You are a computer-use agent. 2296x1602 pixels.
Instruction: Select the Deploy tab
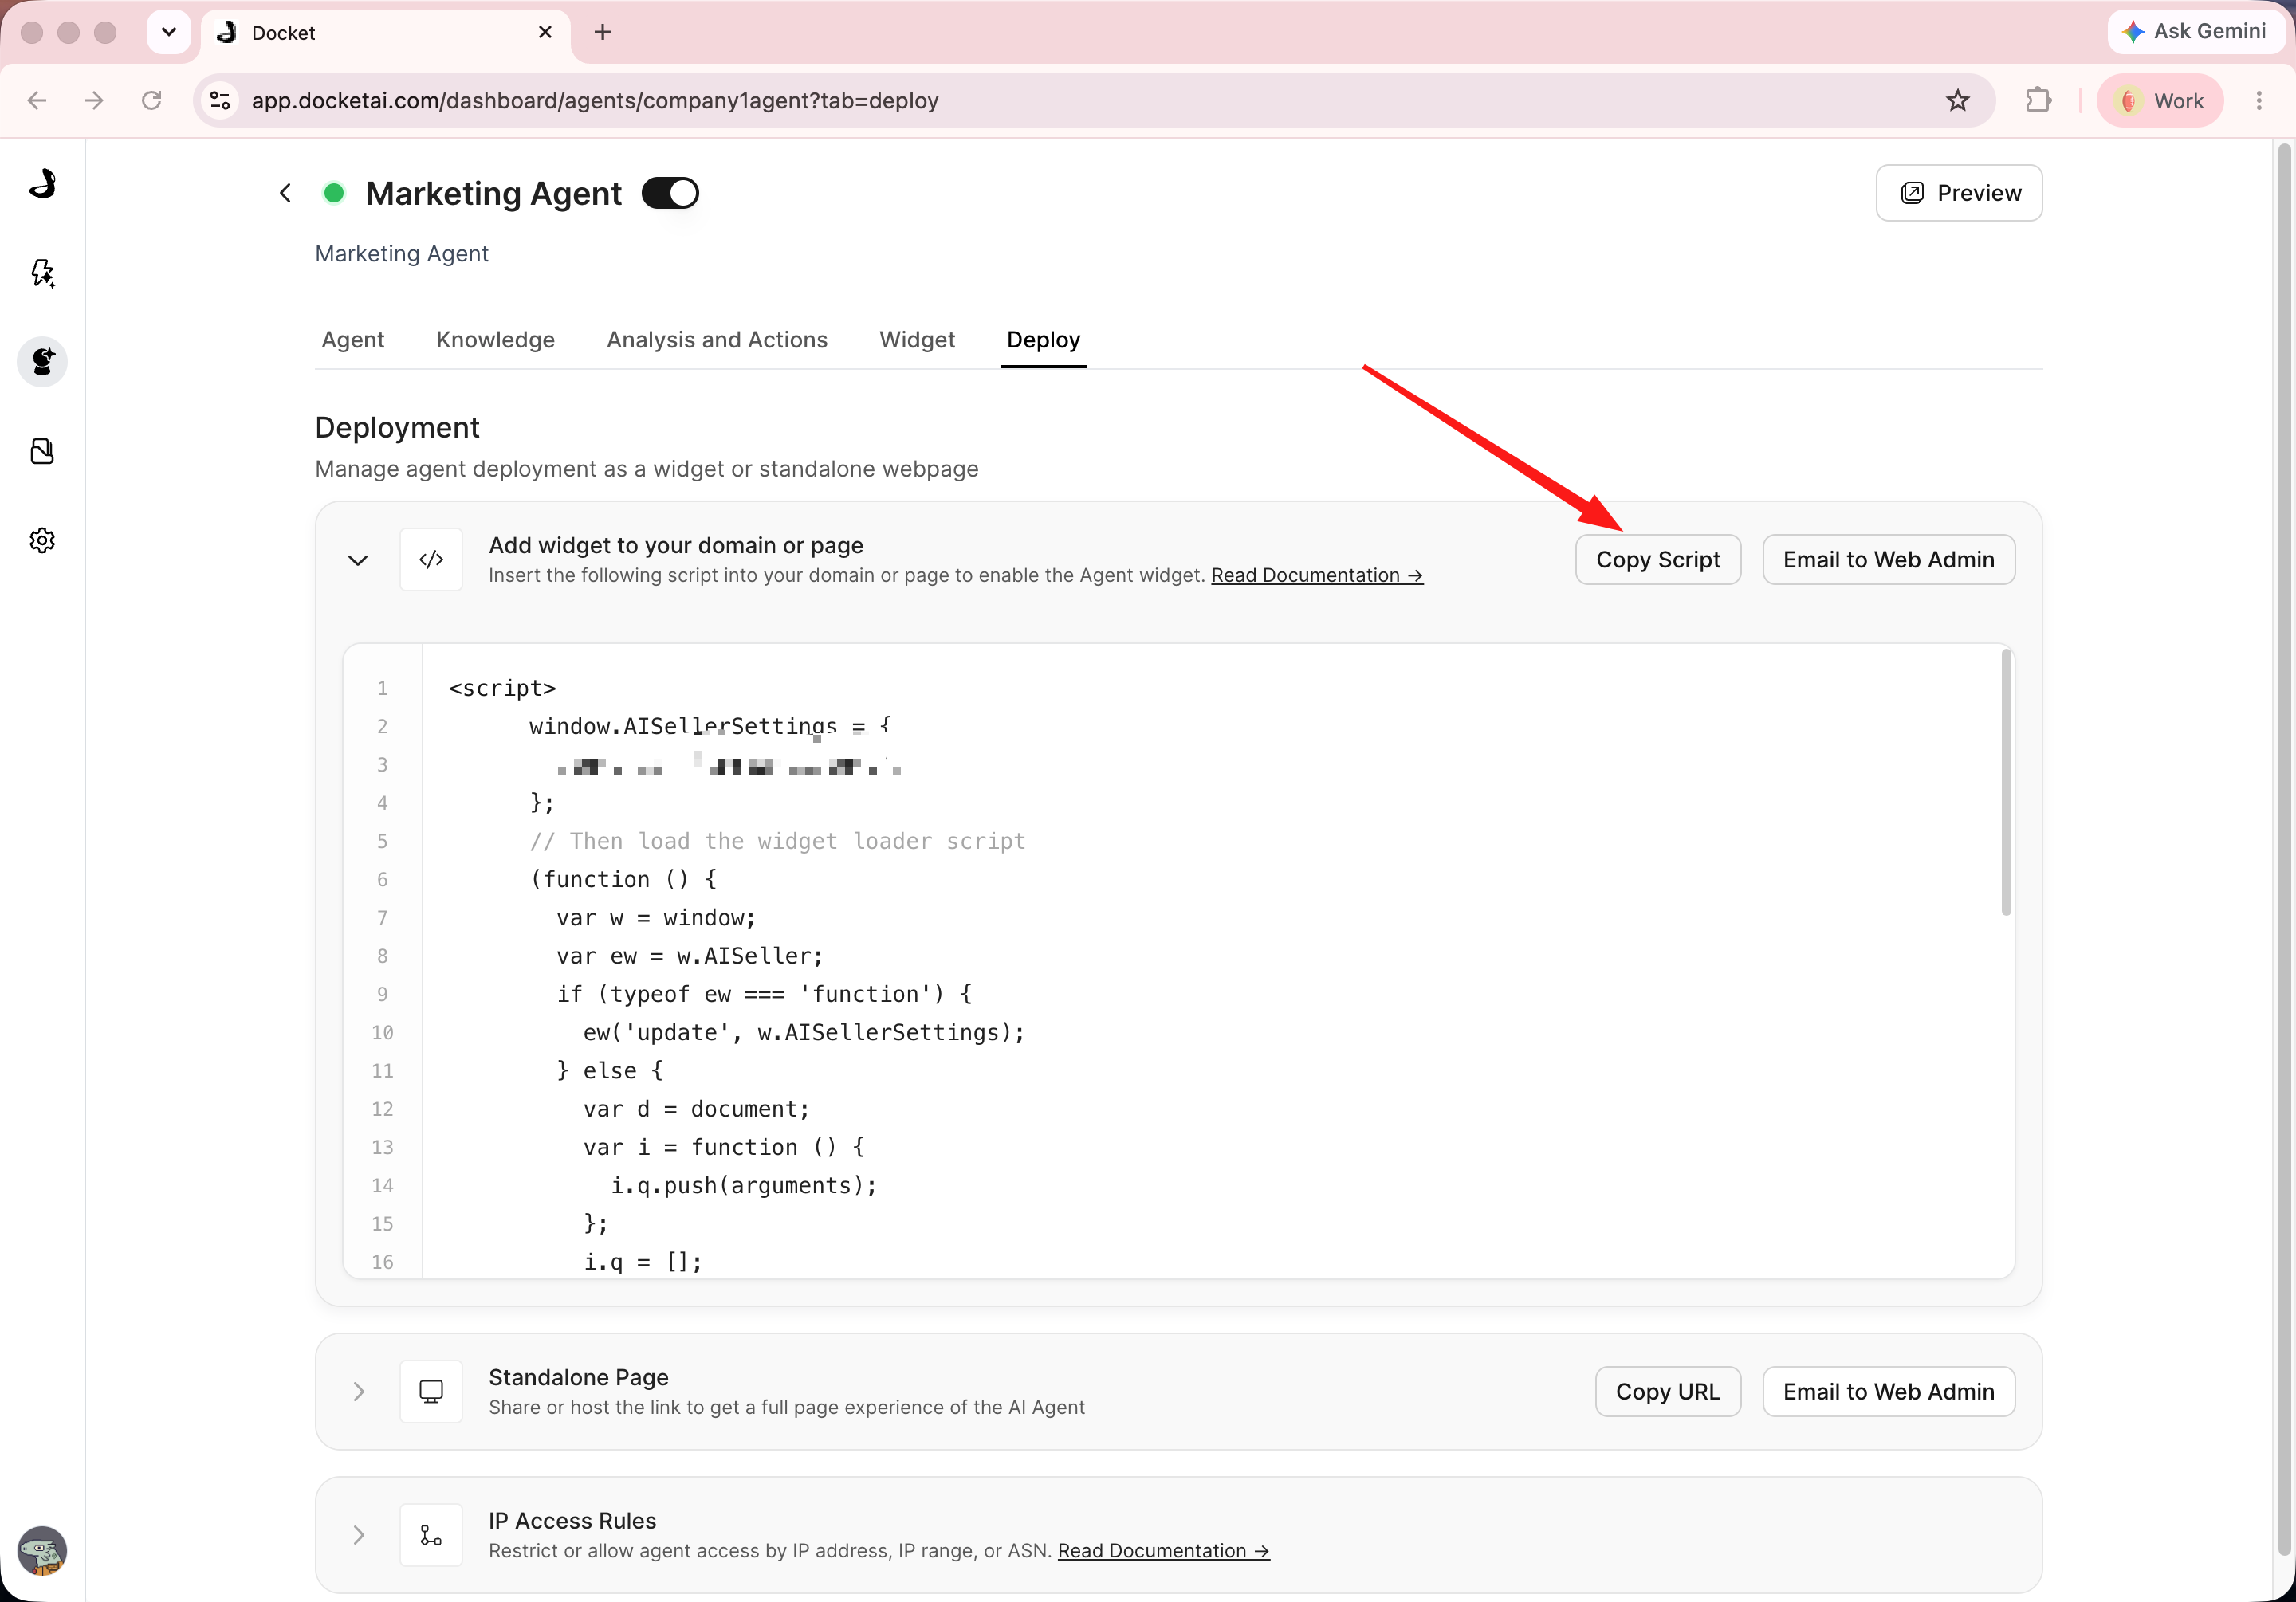pos(1043,340)
